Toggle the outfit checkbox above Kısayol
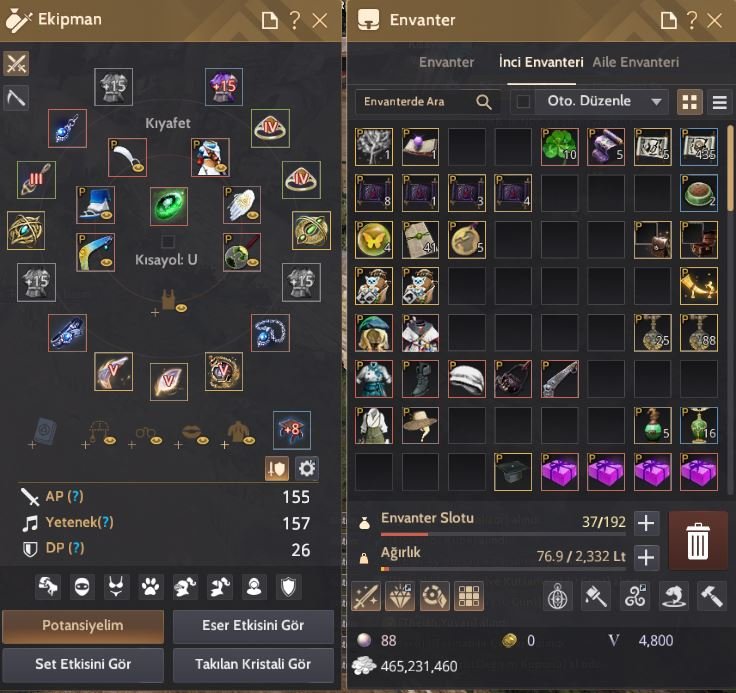 [168, 241]
